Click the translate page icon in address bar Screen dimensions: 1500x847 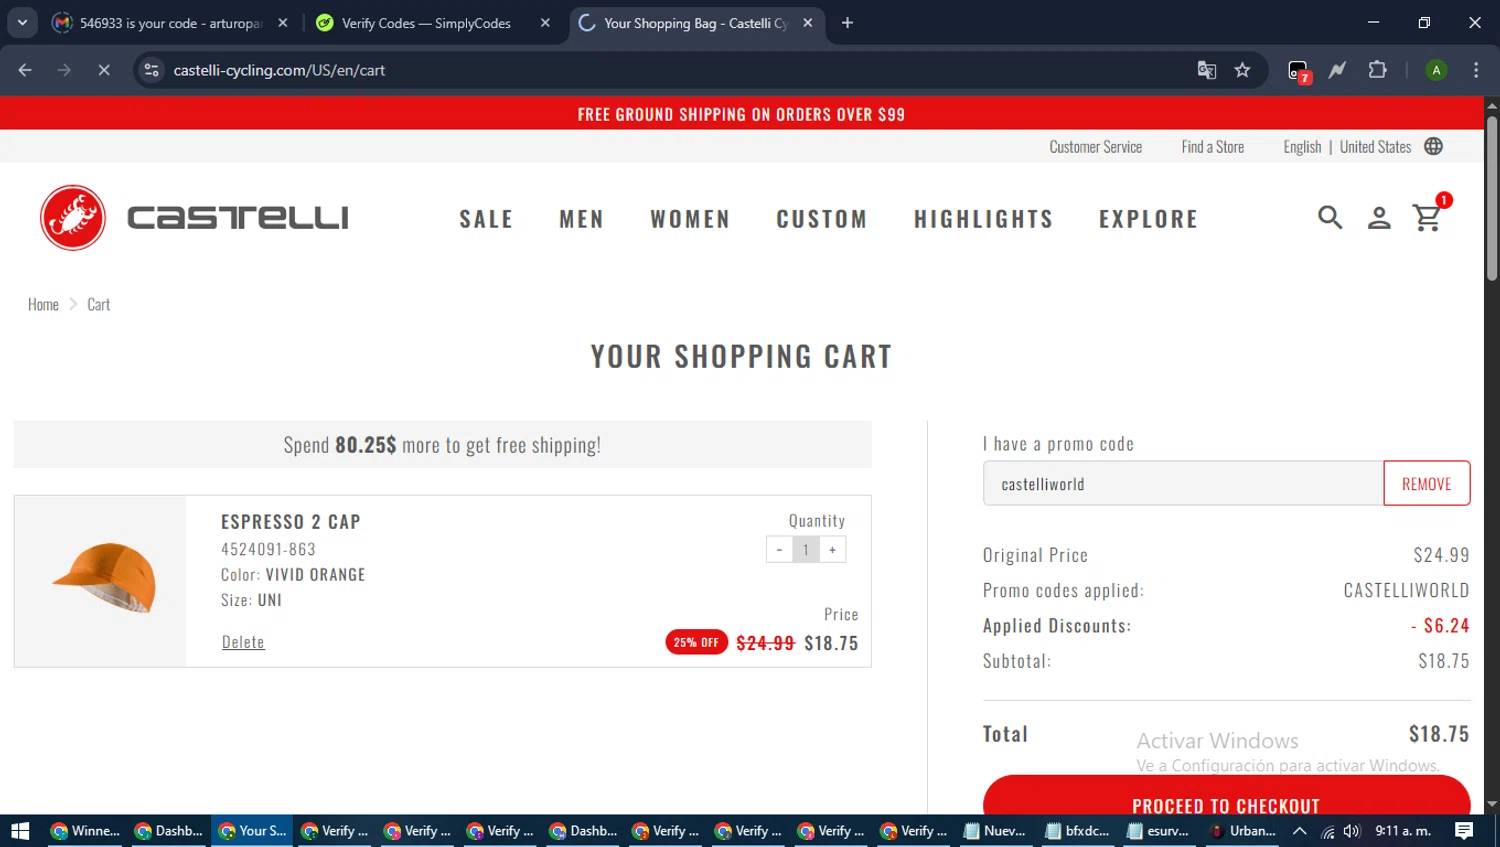point(1207,70)
